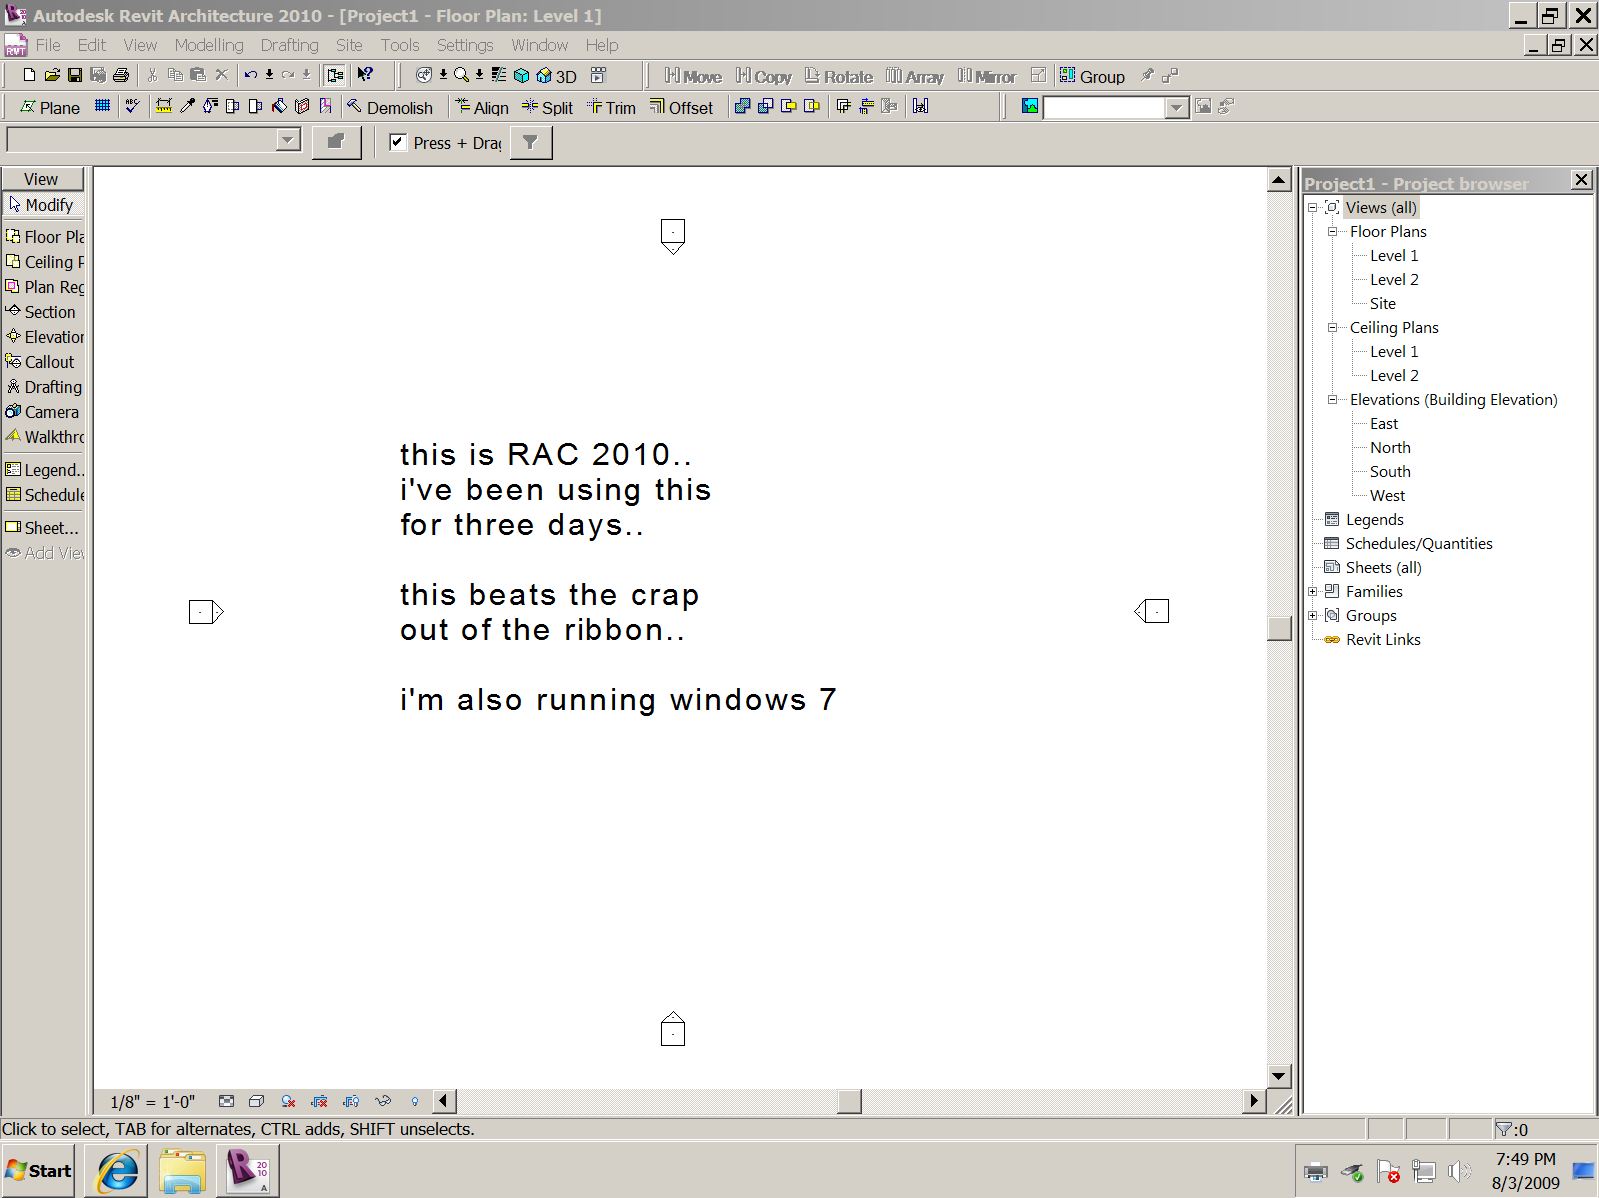Click the vertical scrollbar thumb
This screenshot has width=1599, height=1198.
click(1279, 628)
